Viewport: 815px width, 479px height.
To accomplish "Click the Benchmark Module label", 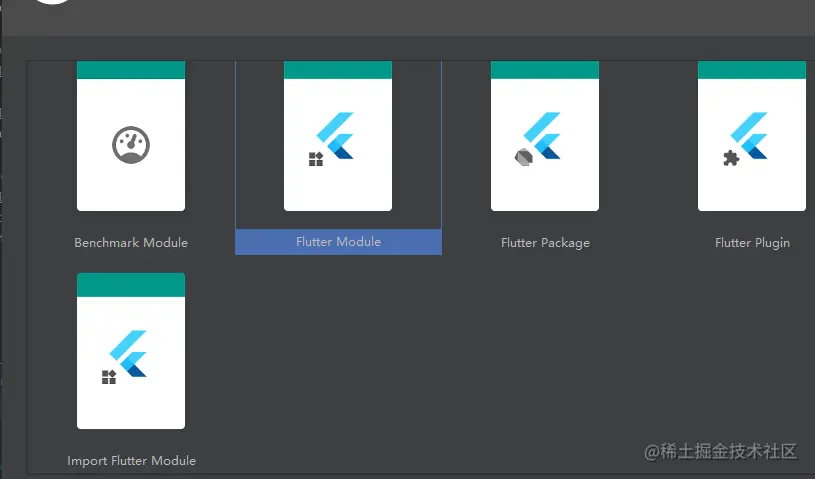I will pyautogui.click(x=131, y=243).
